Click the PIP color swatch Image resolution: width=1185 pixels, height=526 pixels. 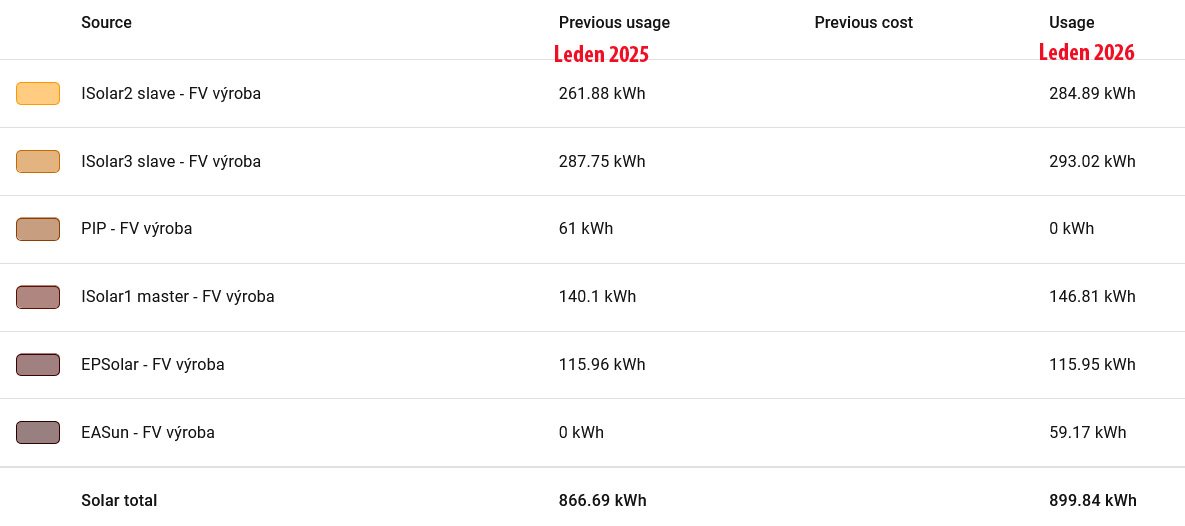tap(38, 229)
